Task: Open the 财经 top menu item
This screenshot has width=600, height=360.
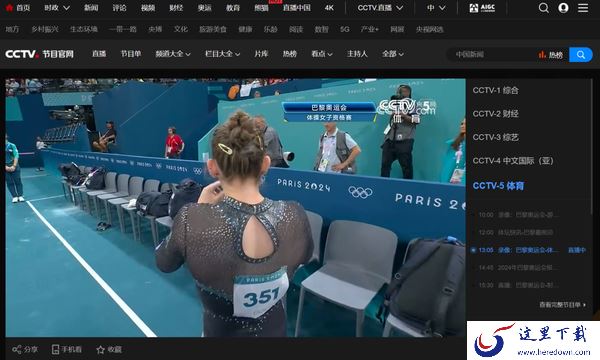Action: [176, 8]
